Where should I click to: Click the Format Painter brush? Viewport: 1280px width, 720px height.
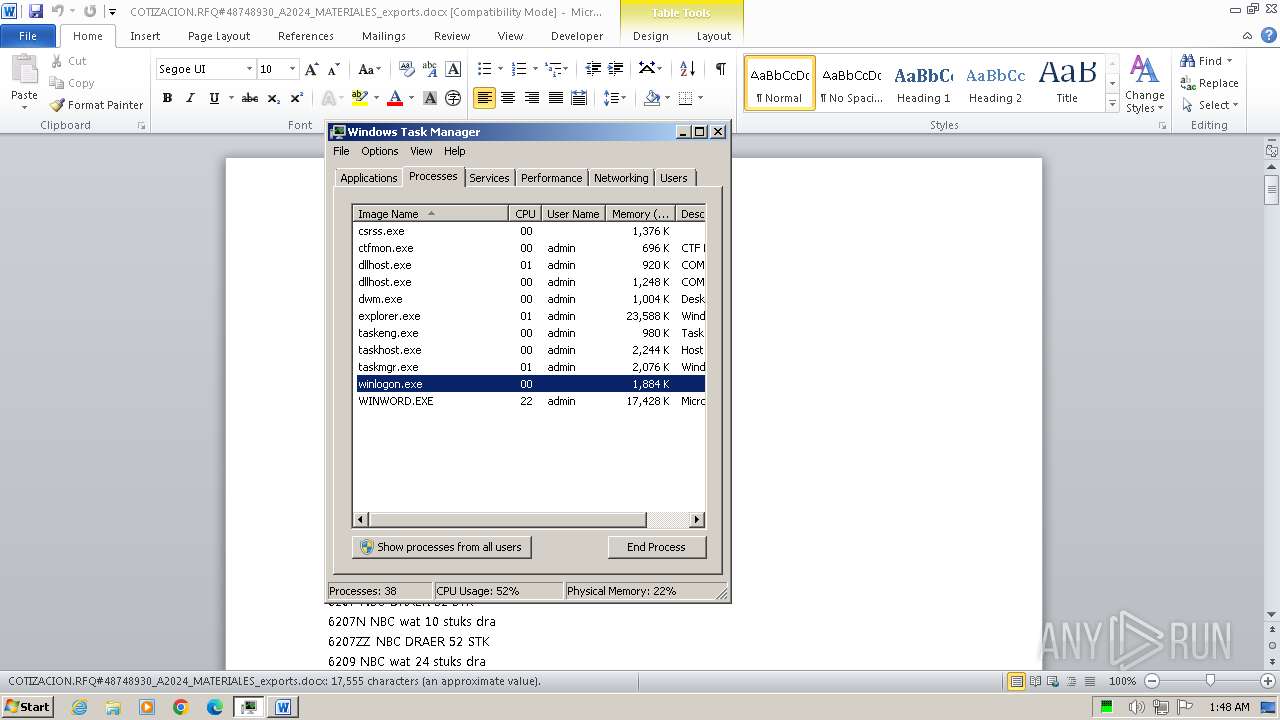tap(96, 105)
